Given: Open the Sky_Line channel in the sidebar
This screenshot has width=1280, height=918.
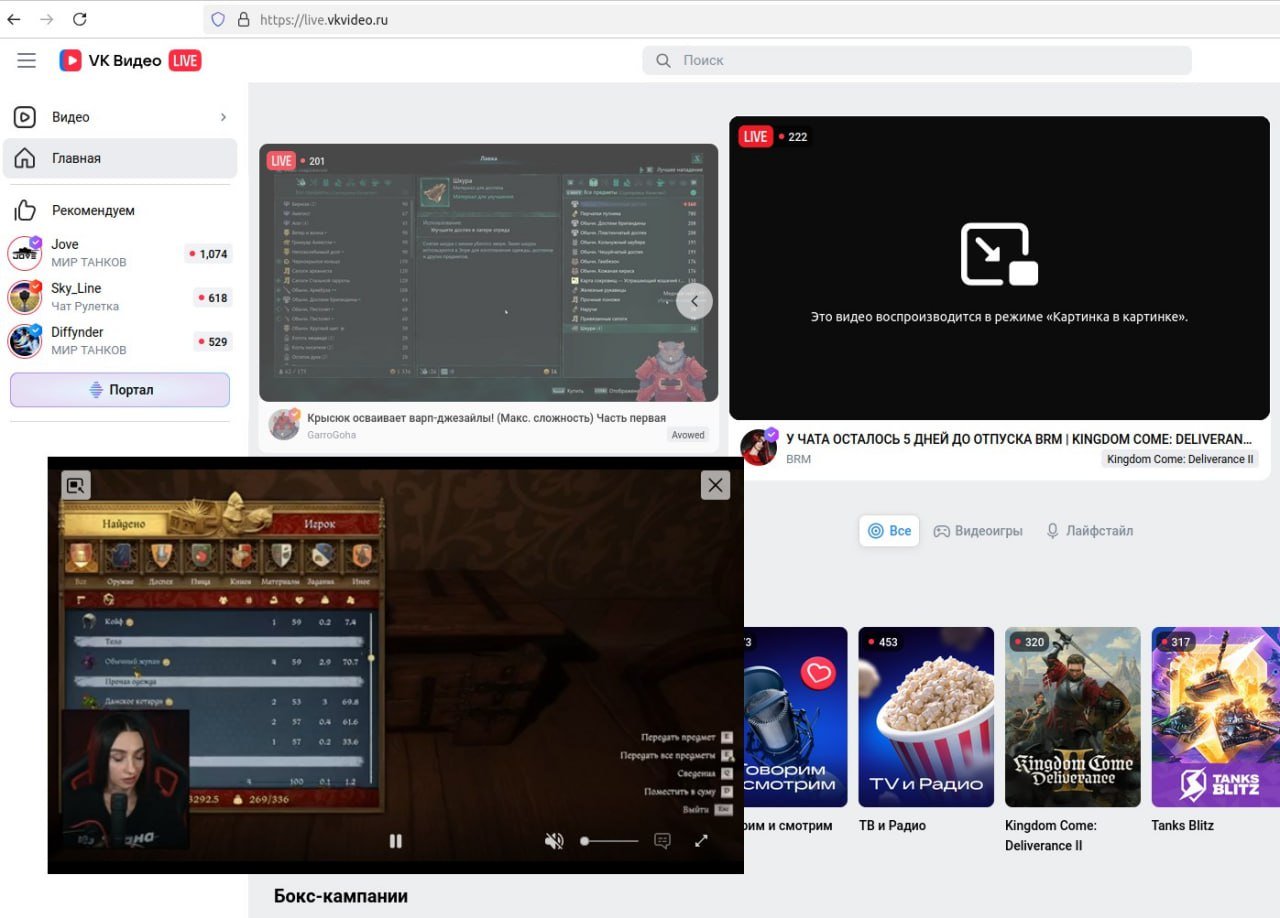Looking at the screenshot, I should click(120, 297).
